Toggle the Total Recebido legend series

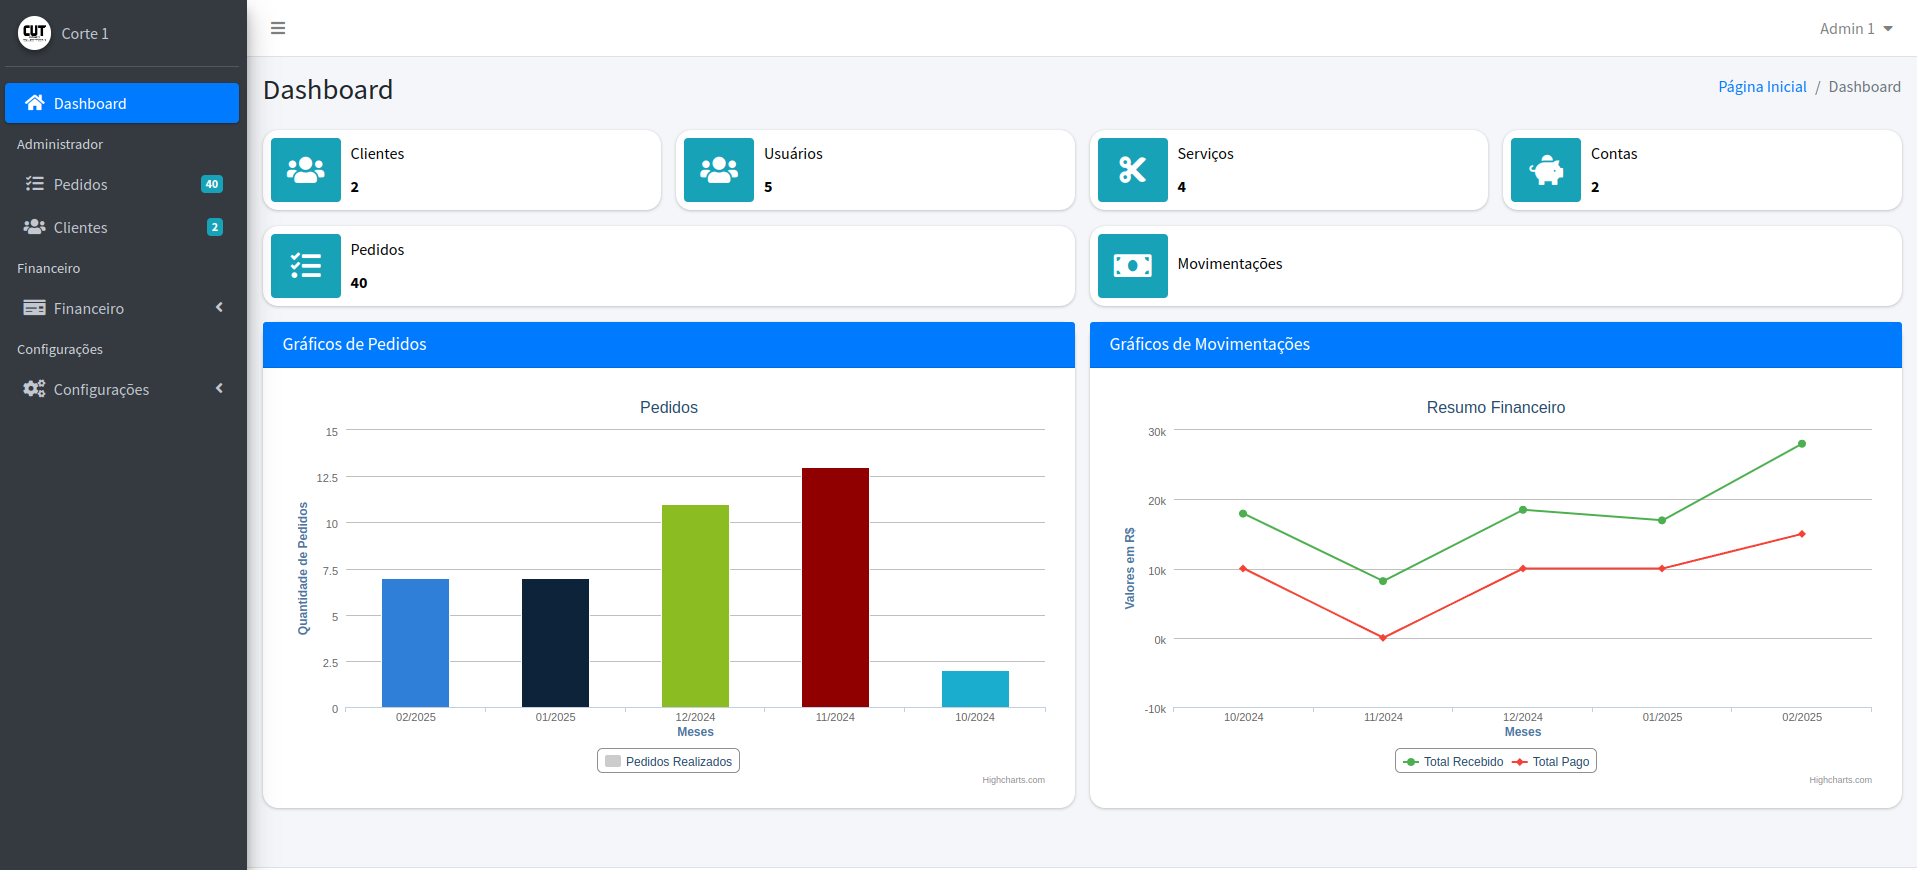(1453, 761)
